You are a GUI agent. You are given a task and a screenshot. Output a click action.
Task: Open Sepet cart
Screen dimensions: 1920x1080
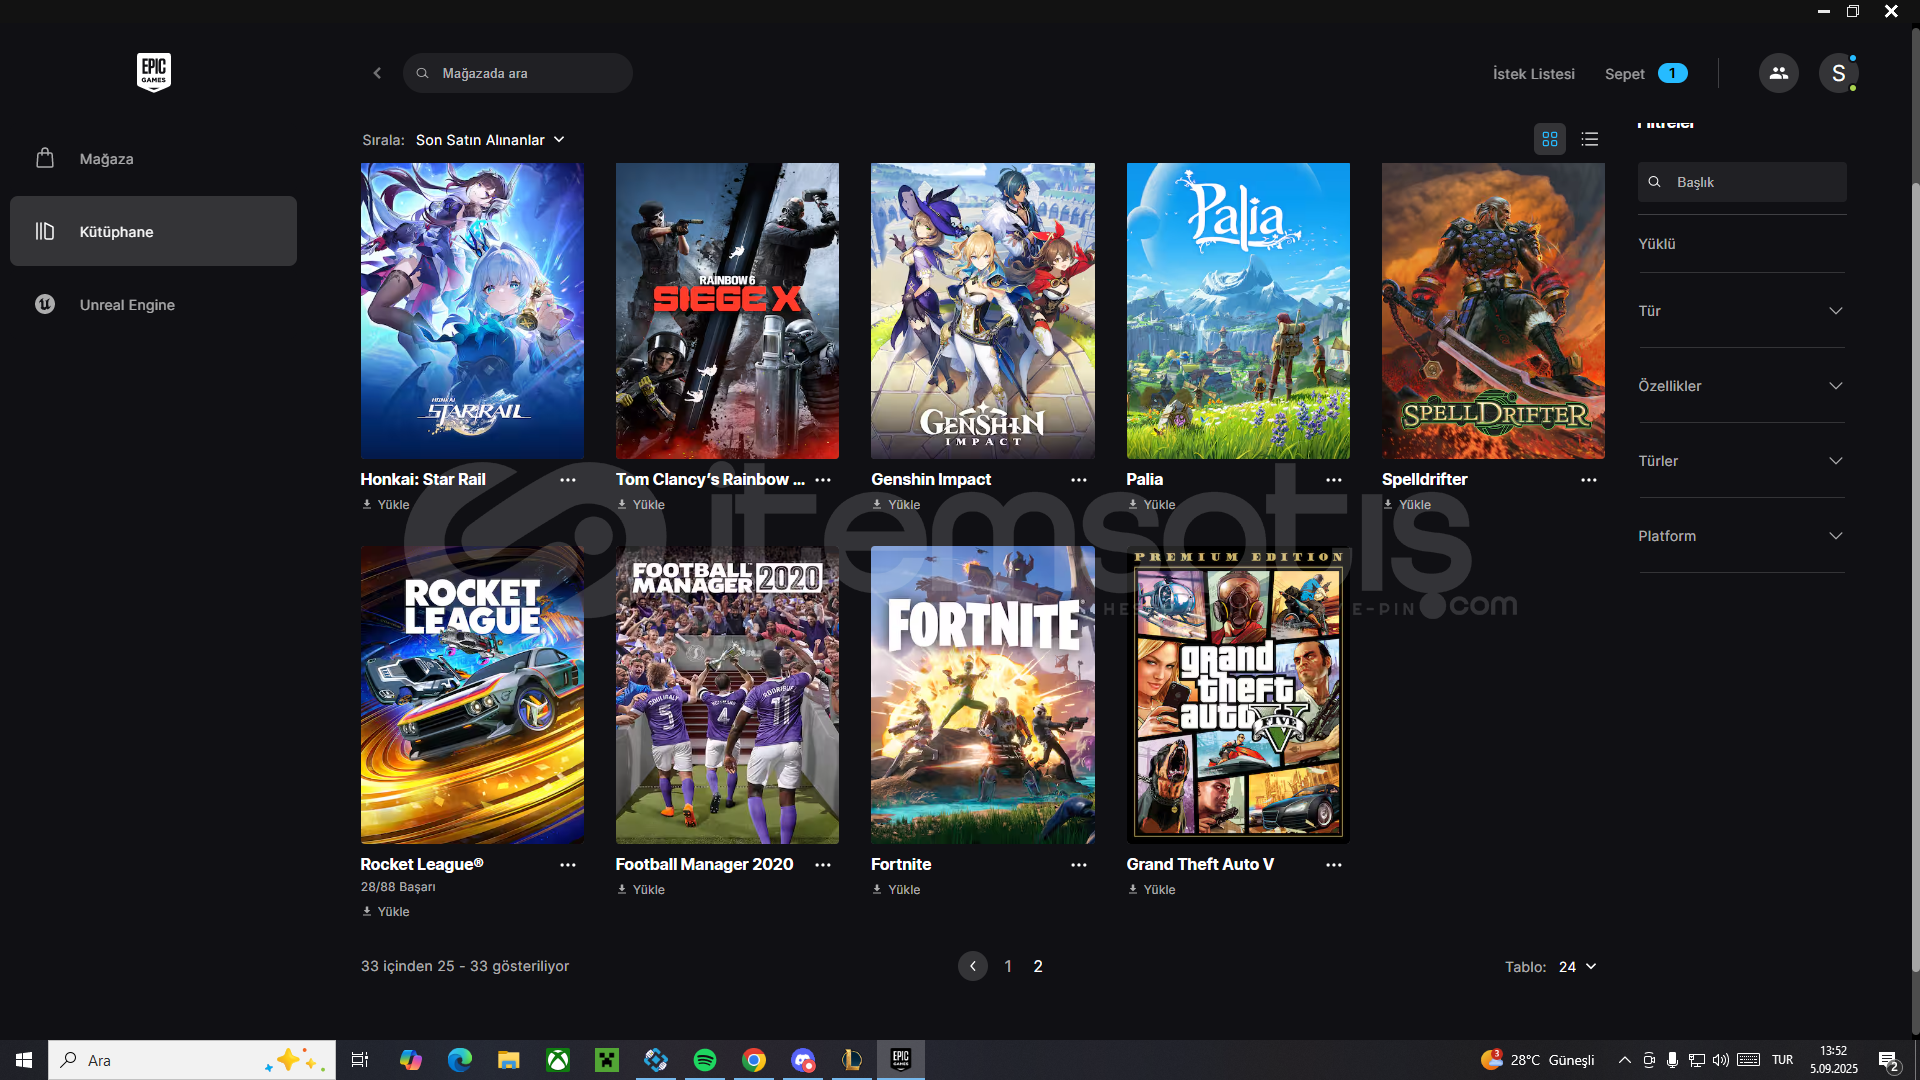click(x=1646, y=74)
